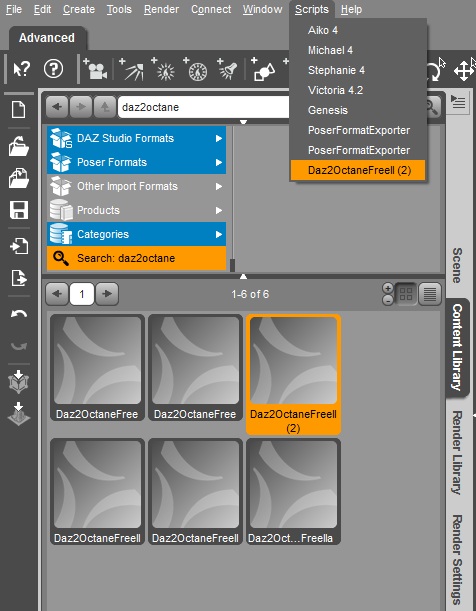The height and width of the screenshot is (611, 476).
Task: Open the Help menu
Action: click(x=351, y=9)
